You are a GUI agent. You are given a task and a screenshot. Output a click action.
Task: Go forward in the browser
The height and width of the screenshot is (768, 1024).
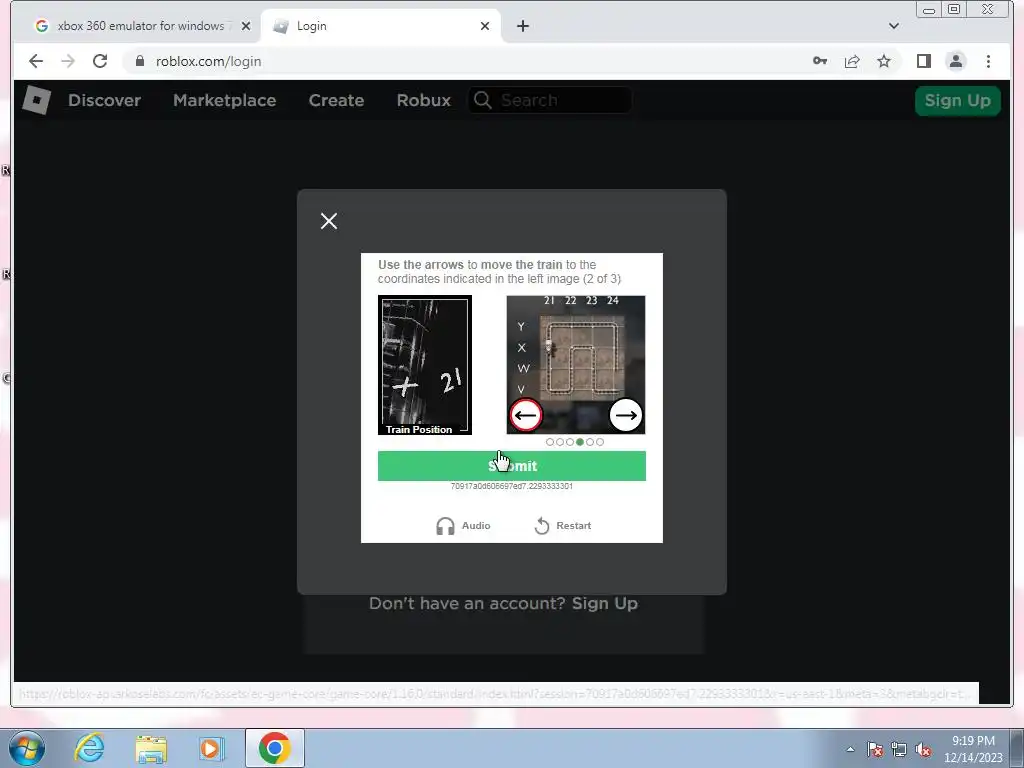68,61
